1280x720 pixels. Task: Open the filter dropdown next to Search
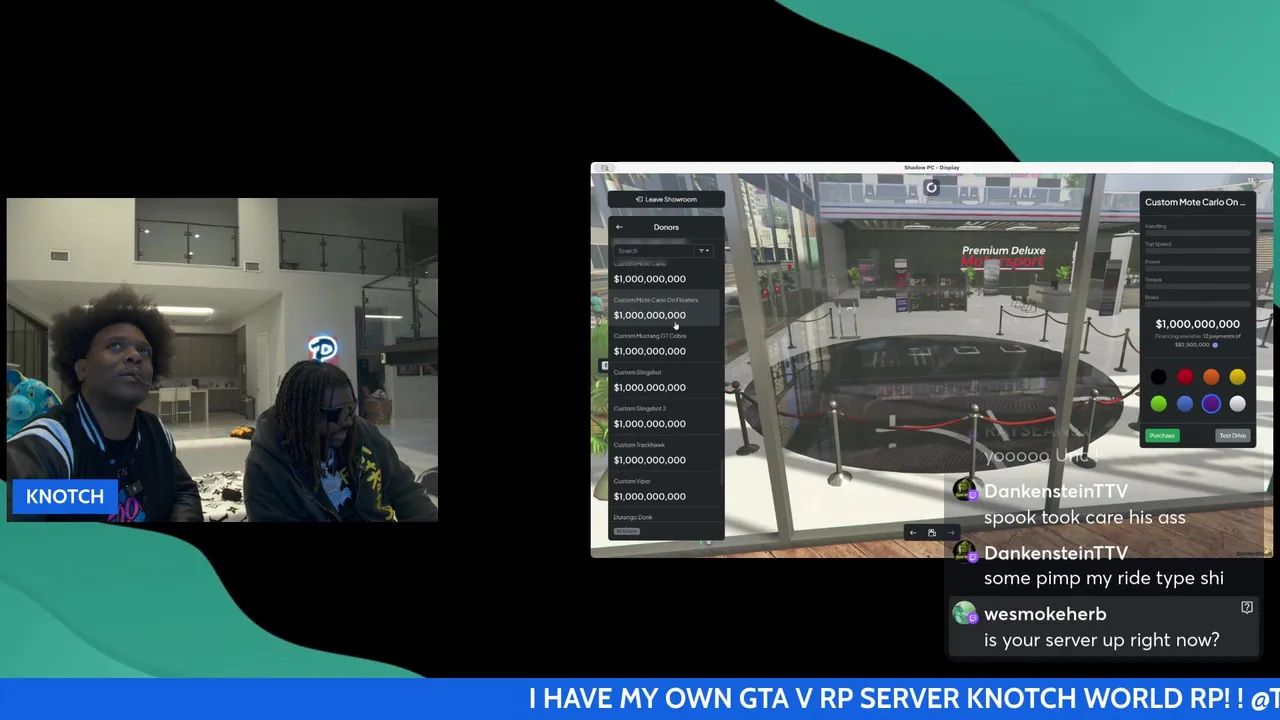coord(704,251)
